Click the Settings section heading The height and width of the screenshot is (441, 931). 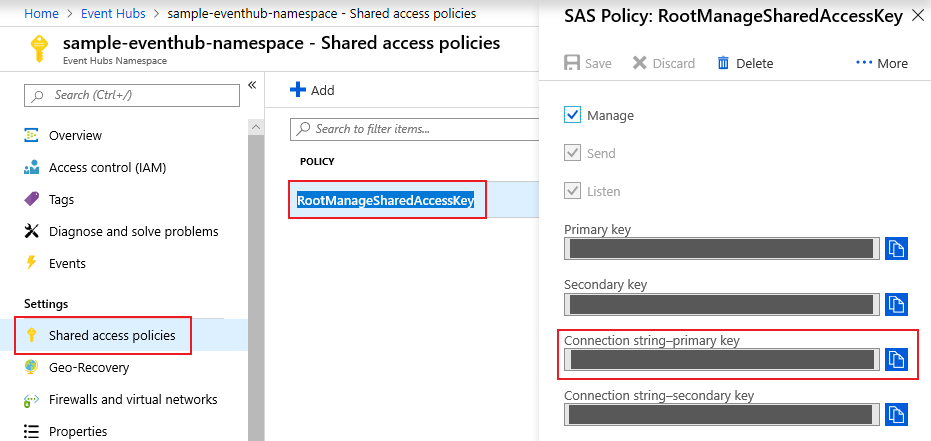coord(46,304)
